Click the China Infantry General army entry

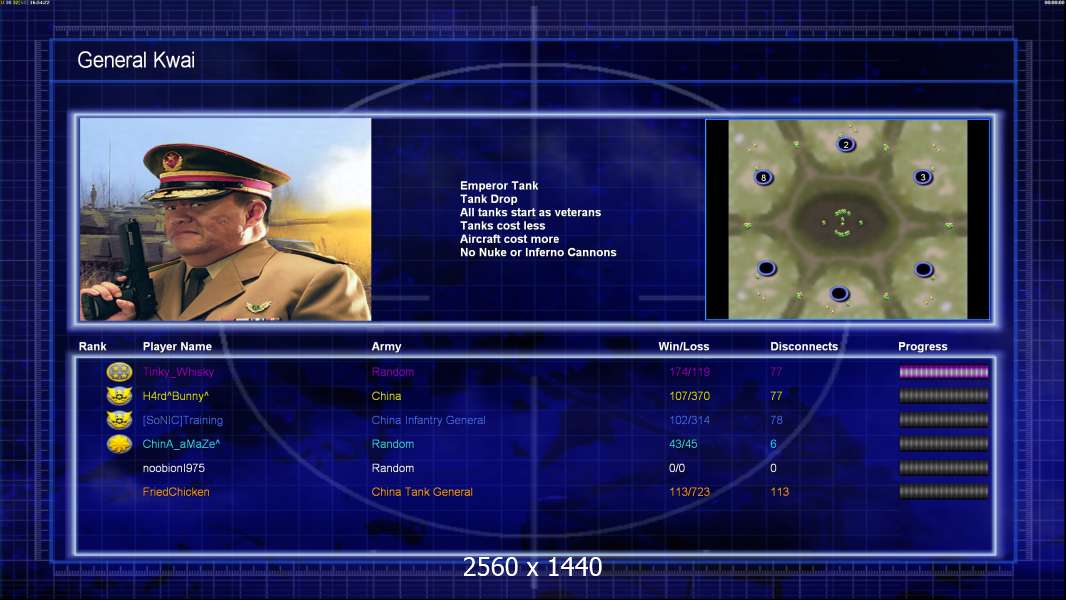(428, 420)
